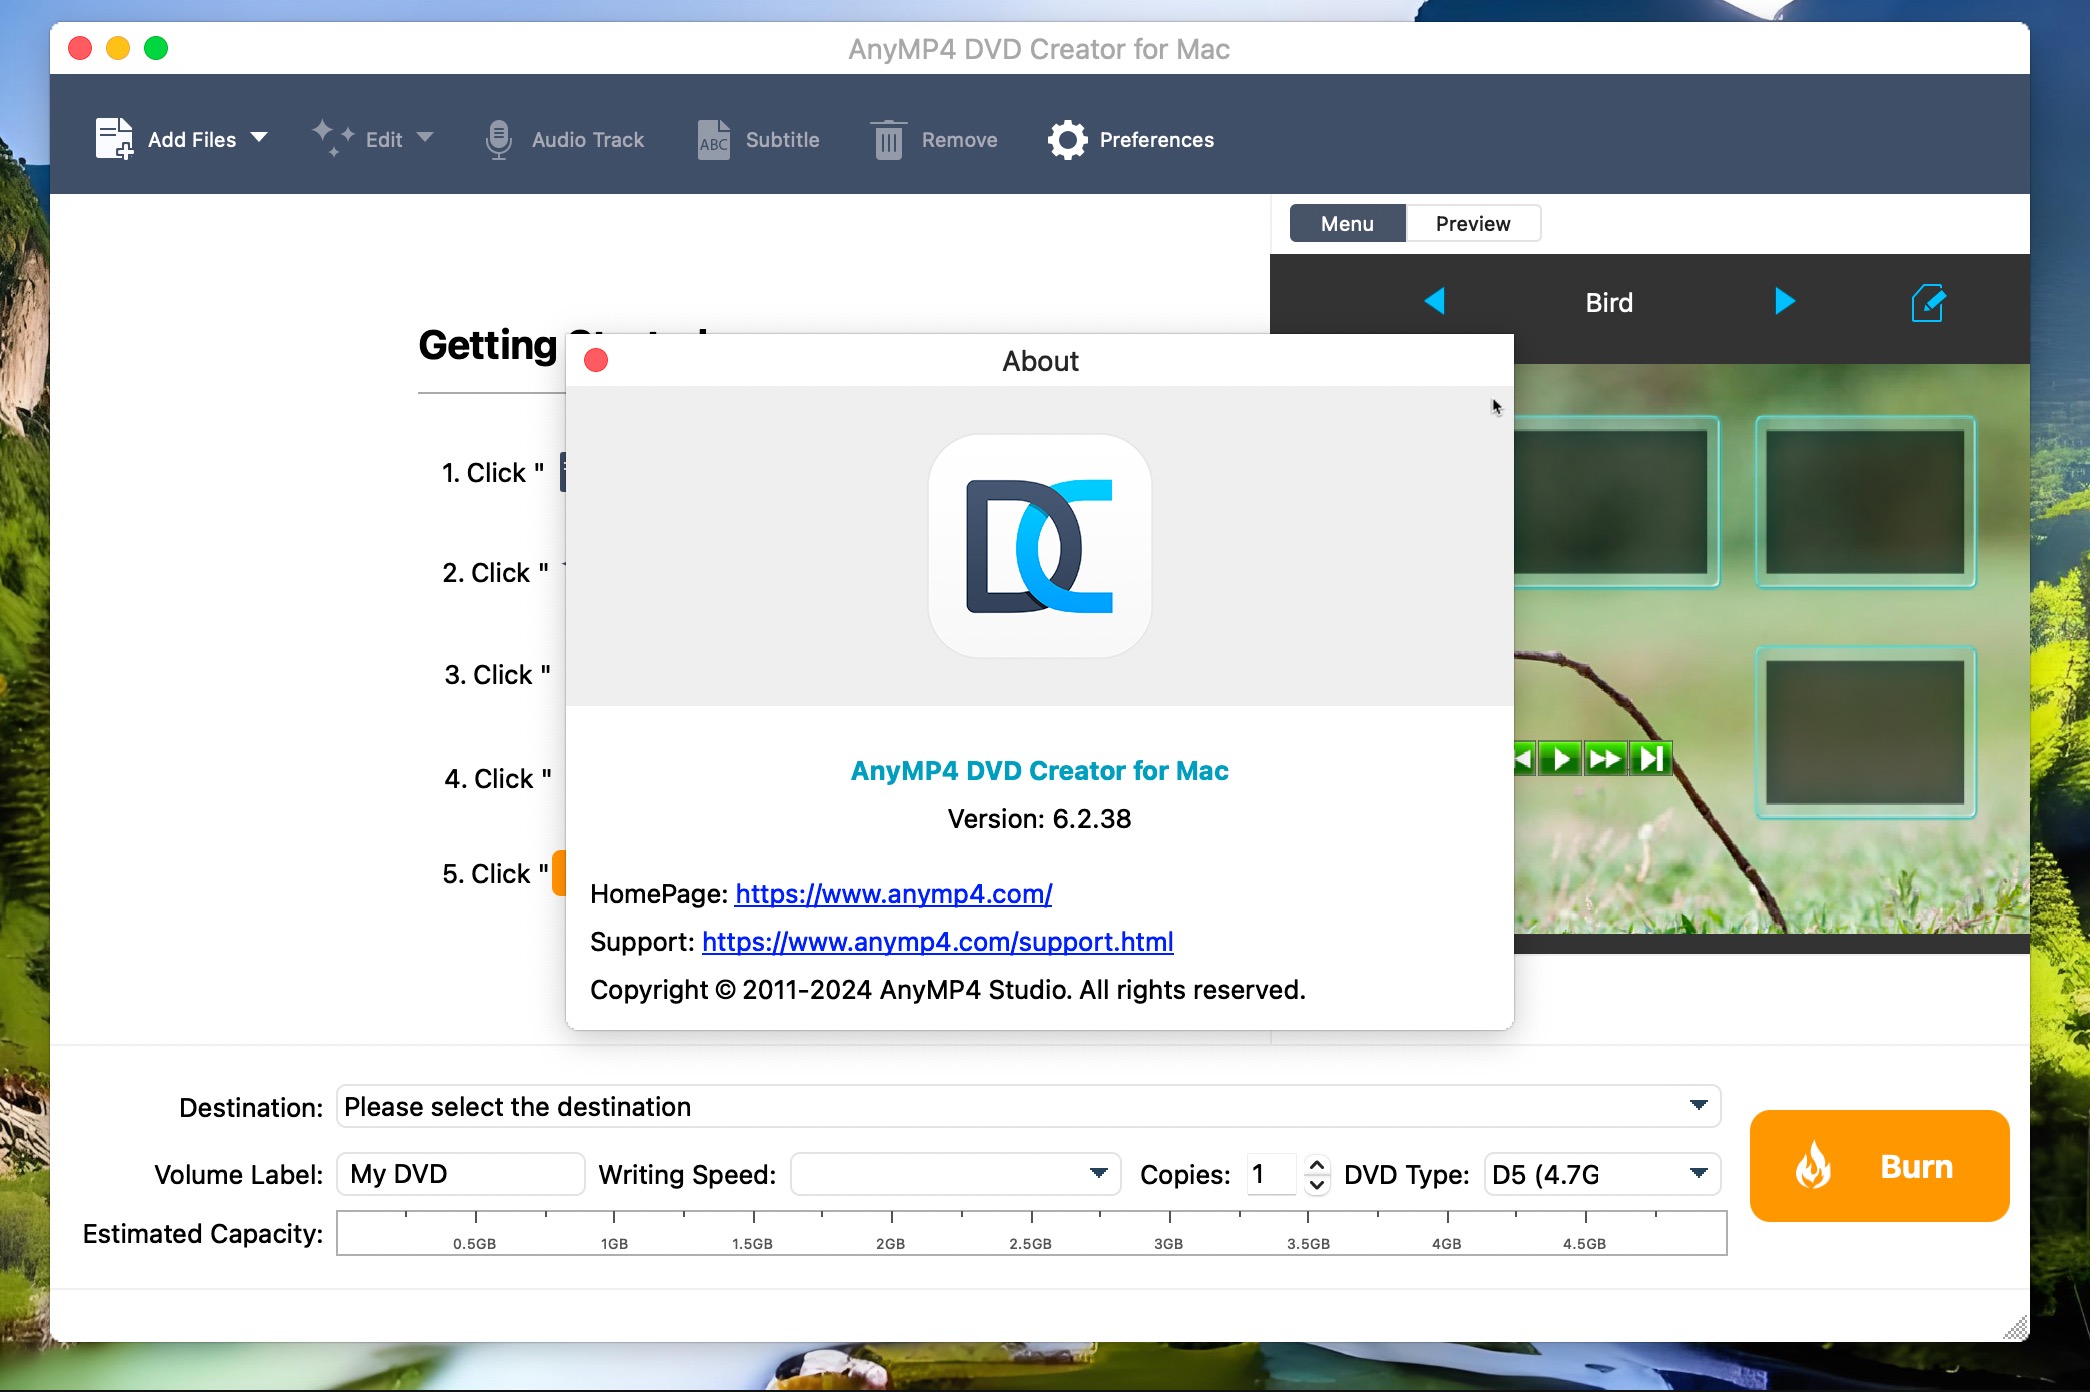Image resolution: width=2090 pixels, height=1392 pixels.
Task: Click the edit menu template icon
Action: pyautogui.click(x=1928, y=303)
